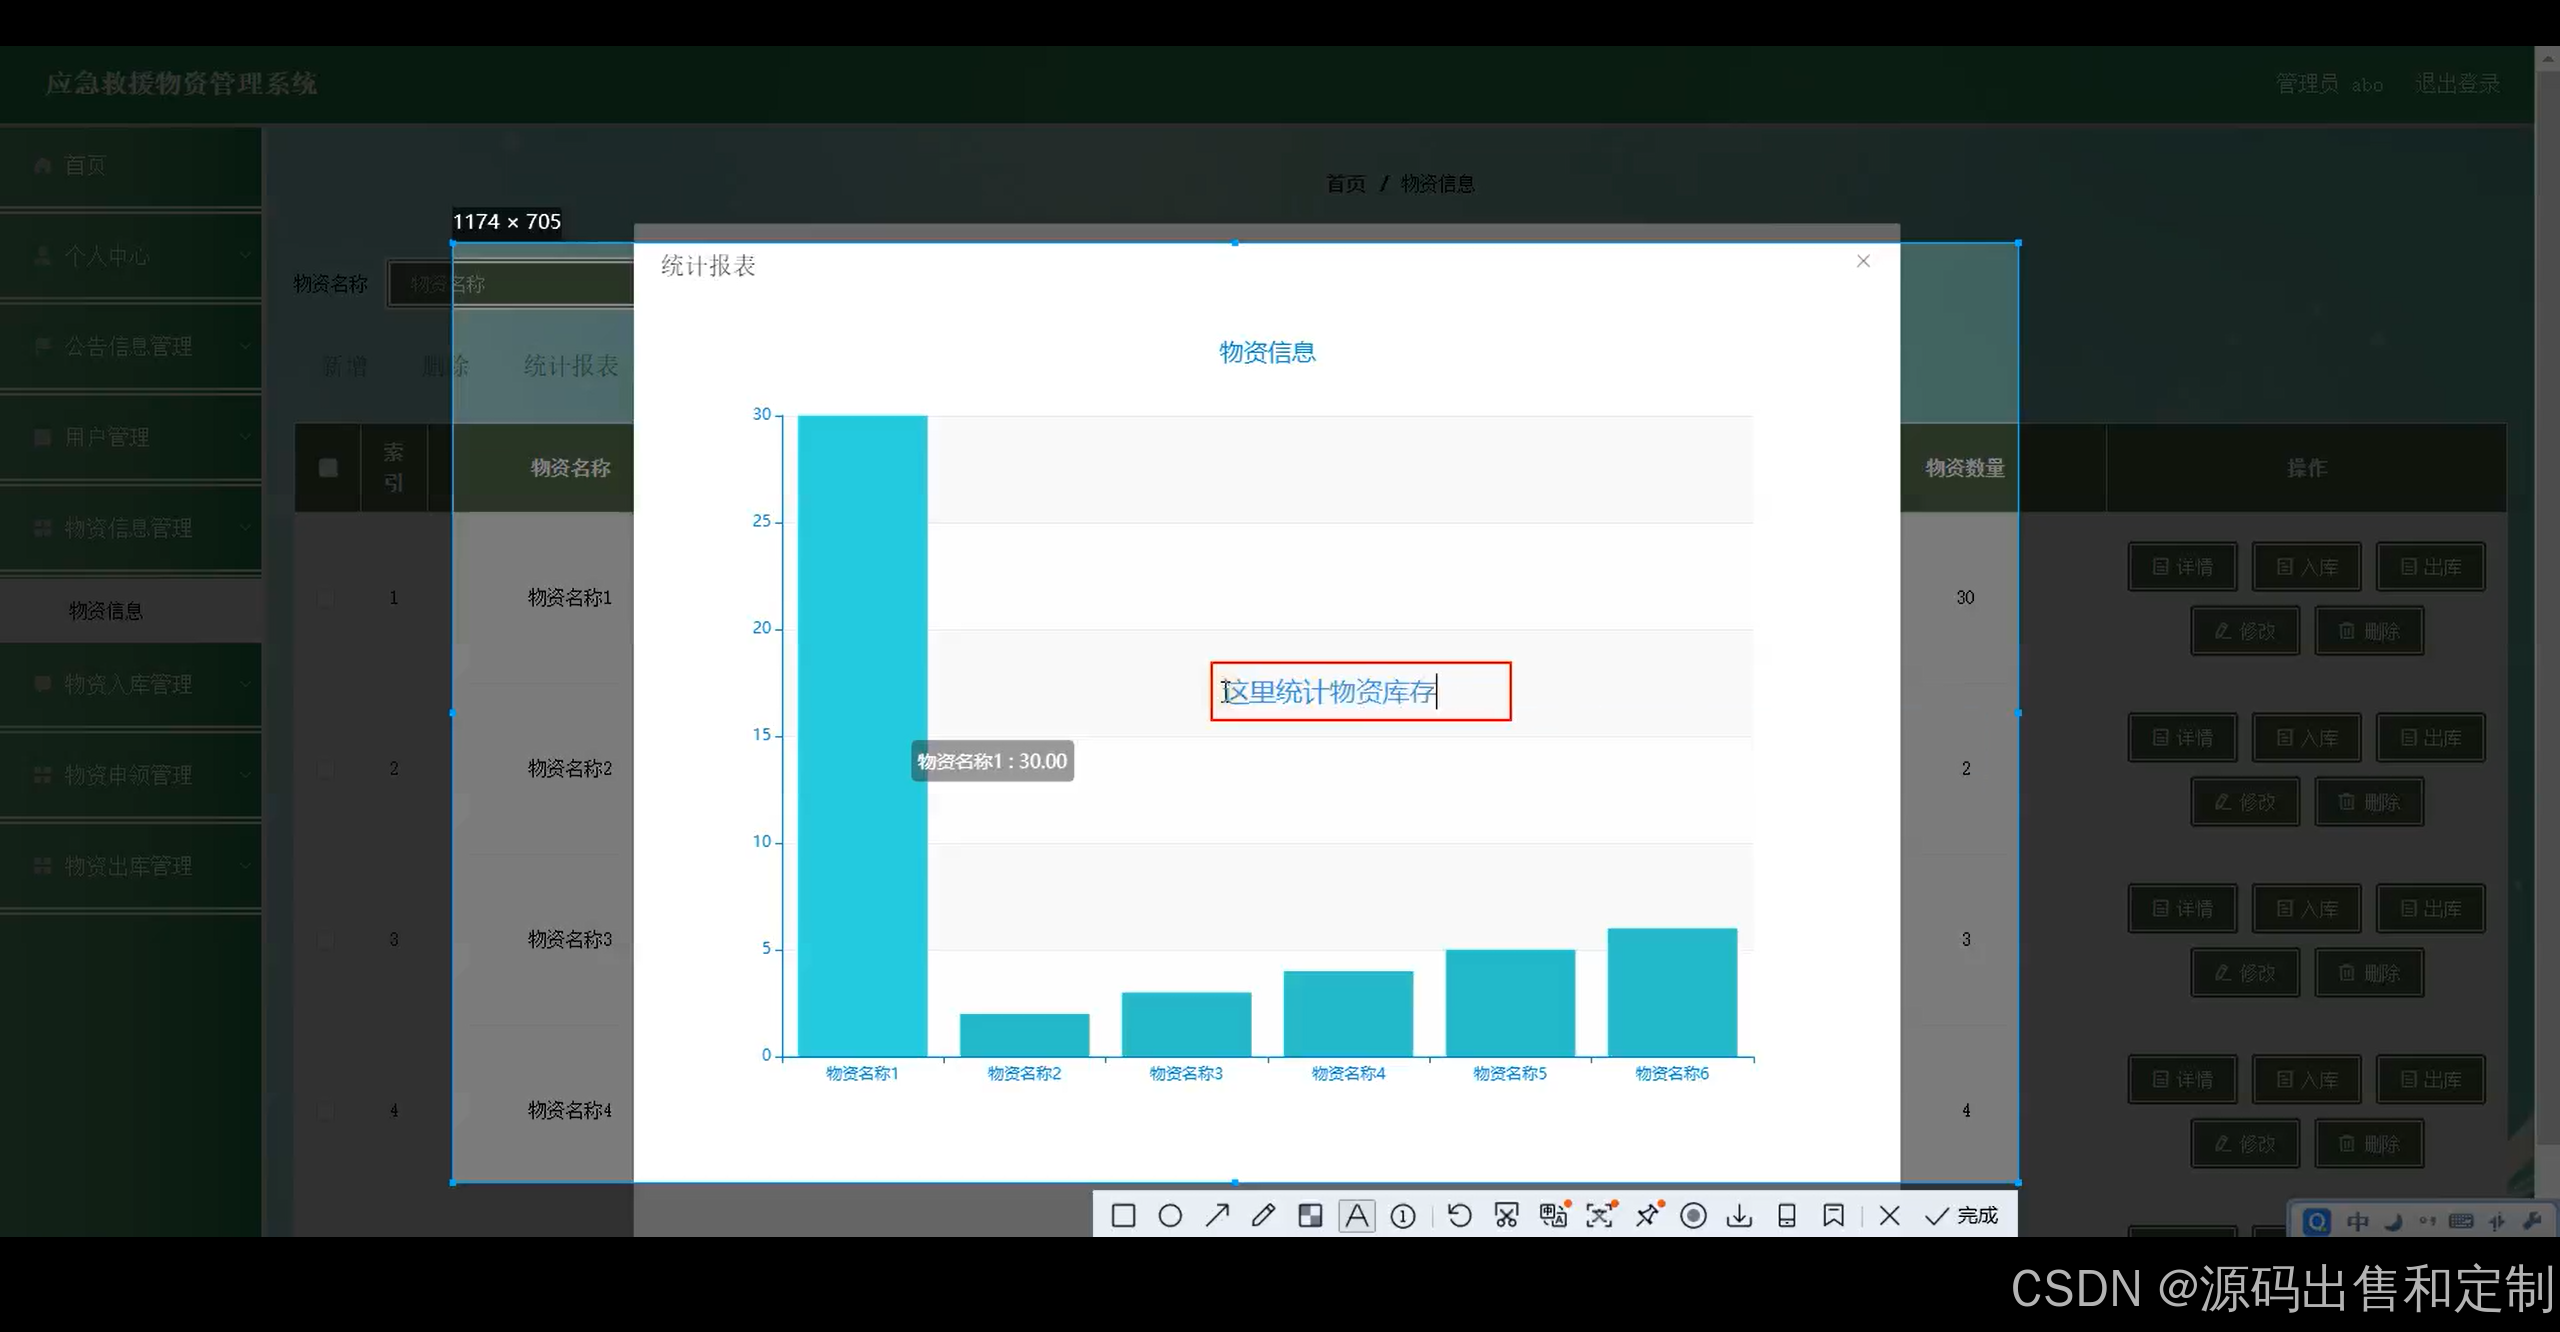Undo the last annotation

click(1459, 1216)
